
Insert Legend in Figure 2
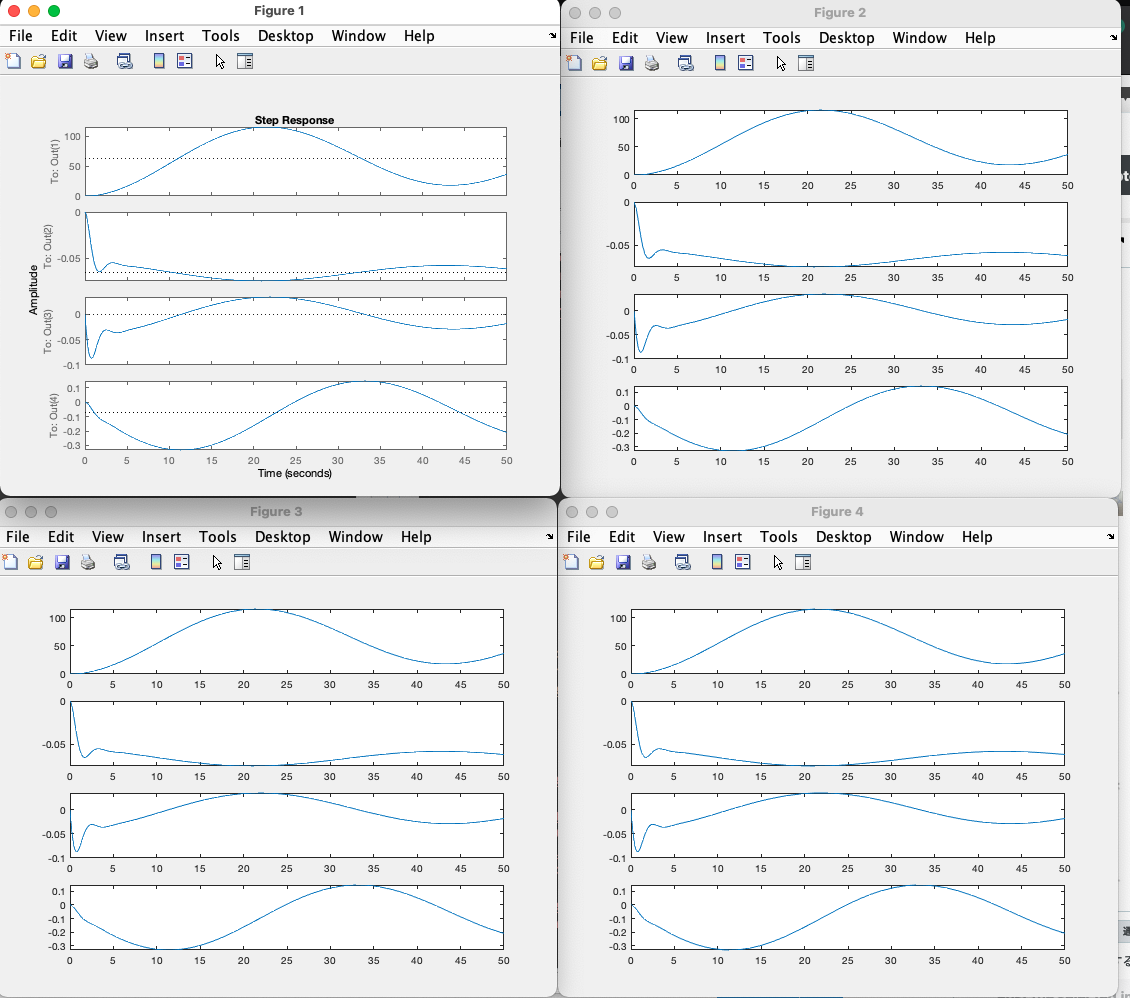coord(746,63)
